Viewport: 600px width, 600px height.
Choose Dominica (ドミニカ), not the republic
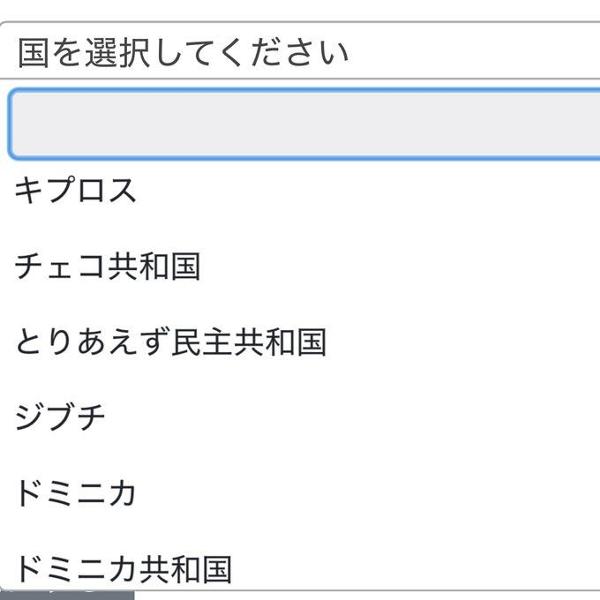pyautogui.click(x=76, y=493)
